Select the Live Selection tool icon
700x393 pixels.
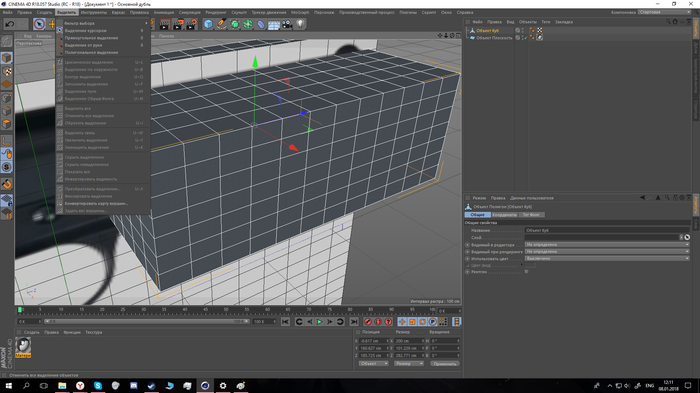click(x=39, y=24)
